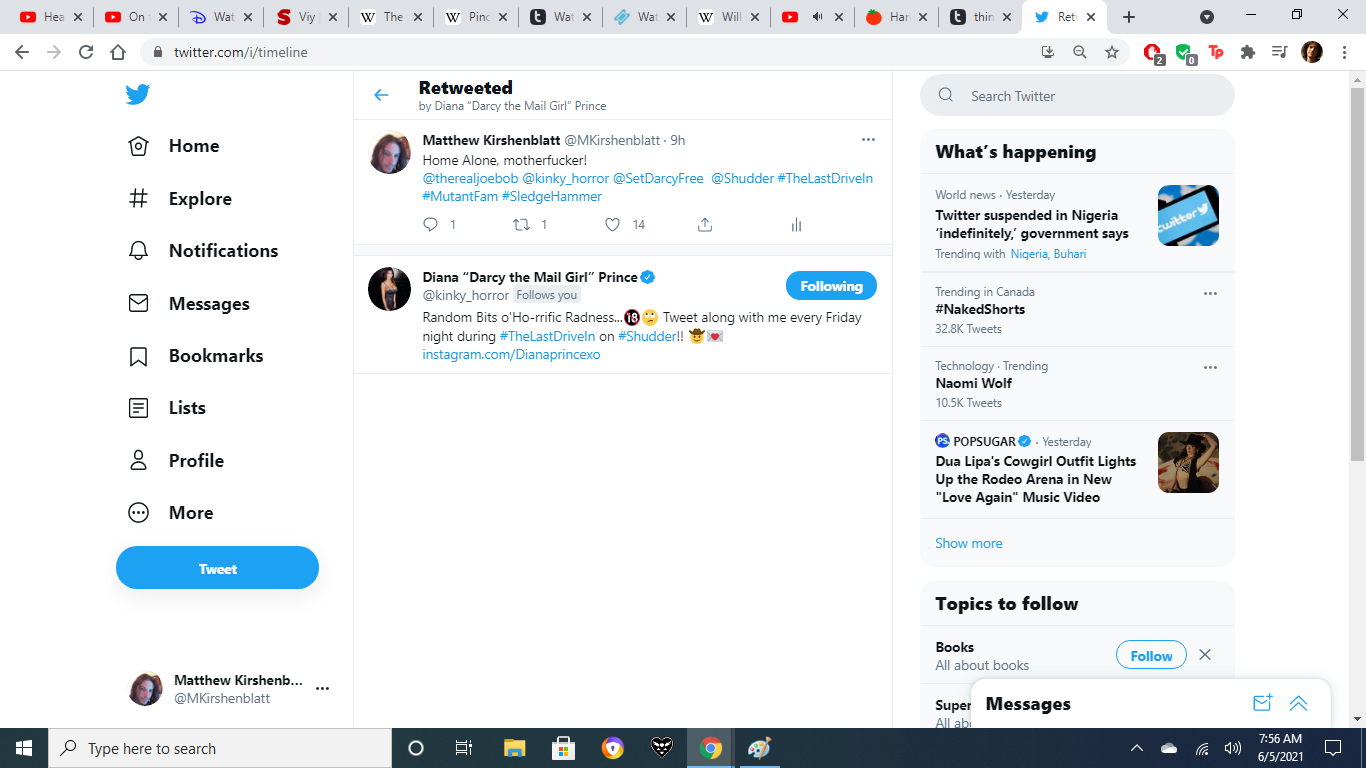This screenshot has width=1366, height=768.
Task: Click the Following button for Diana Prince
Action: click(831, 286)
